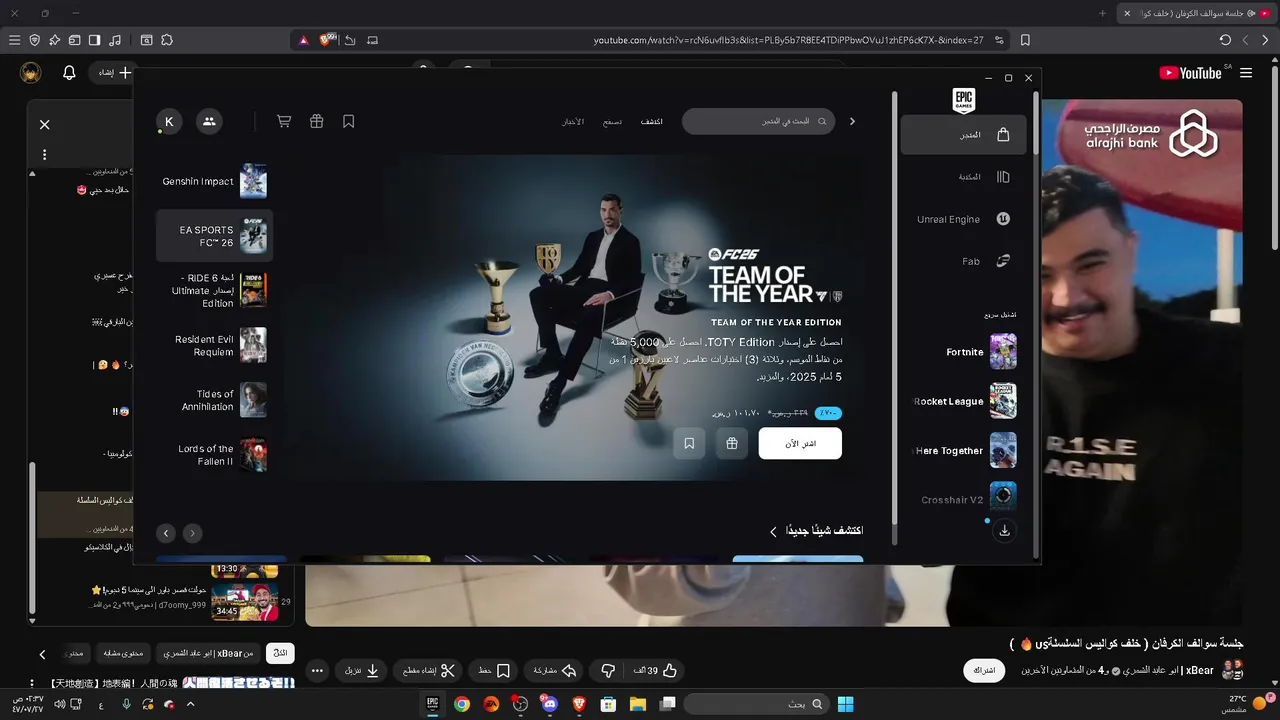
Task: Open the YouTube Create button
Action: click(x=114, y=73)
